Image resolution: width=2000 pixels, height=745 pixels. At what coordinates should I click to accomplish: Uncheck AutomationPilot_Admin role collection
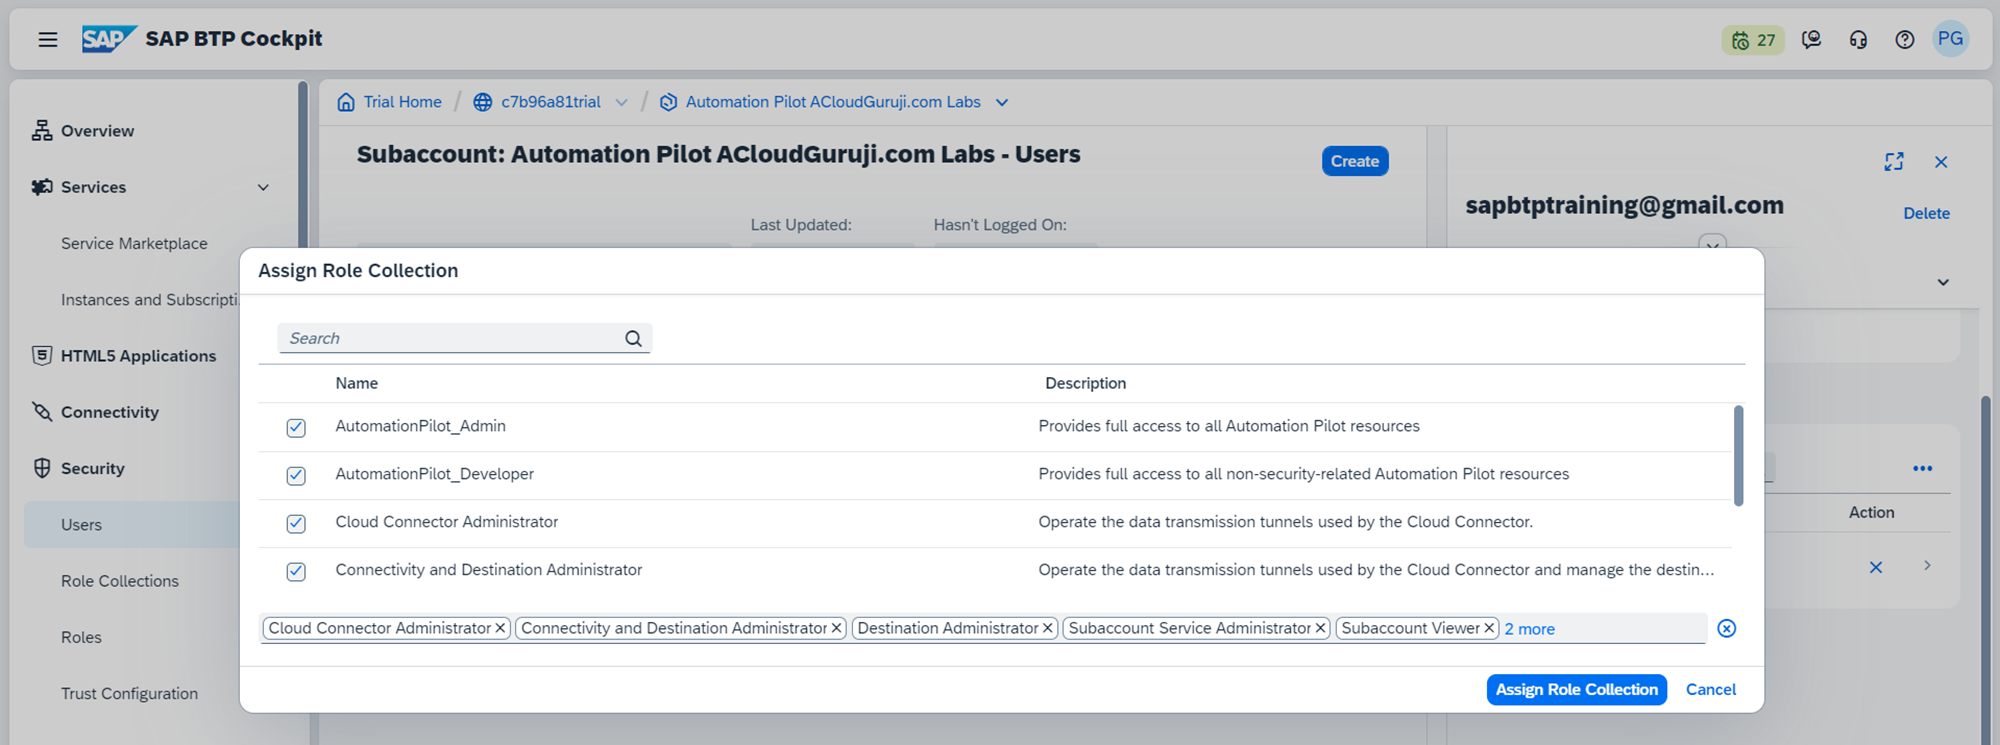click(296, 428)
